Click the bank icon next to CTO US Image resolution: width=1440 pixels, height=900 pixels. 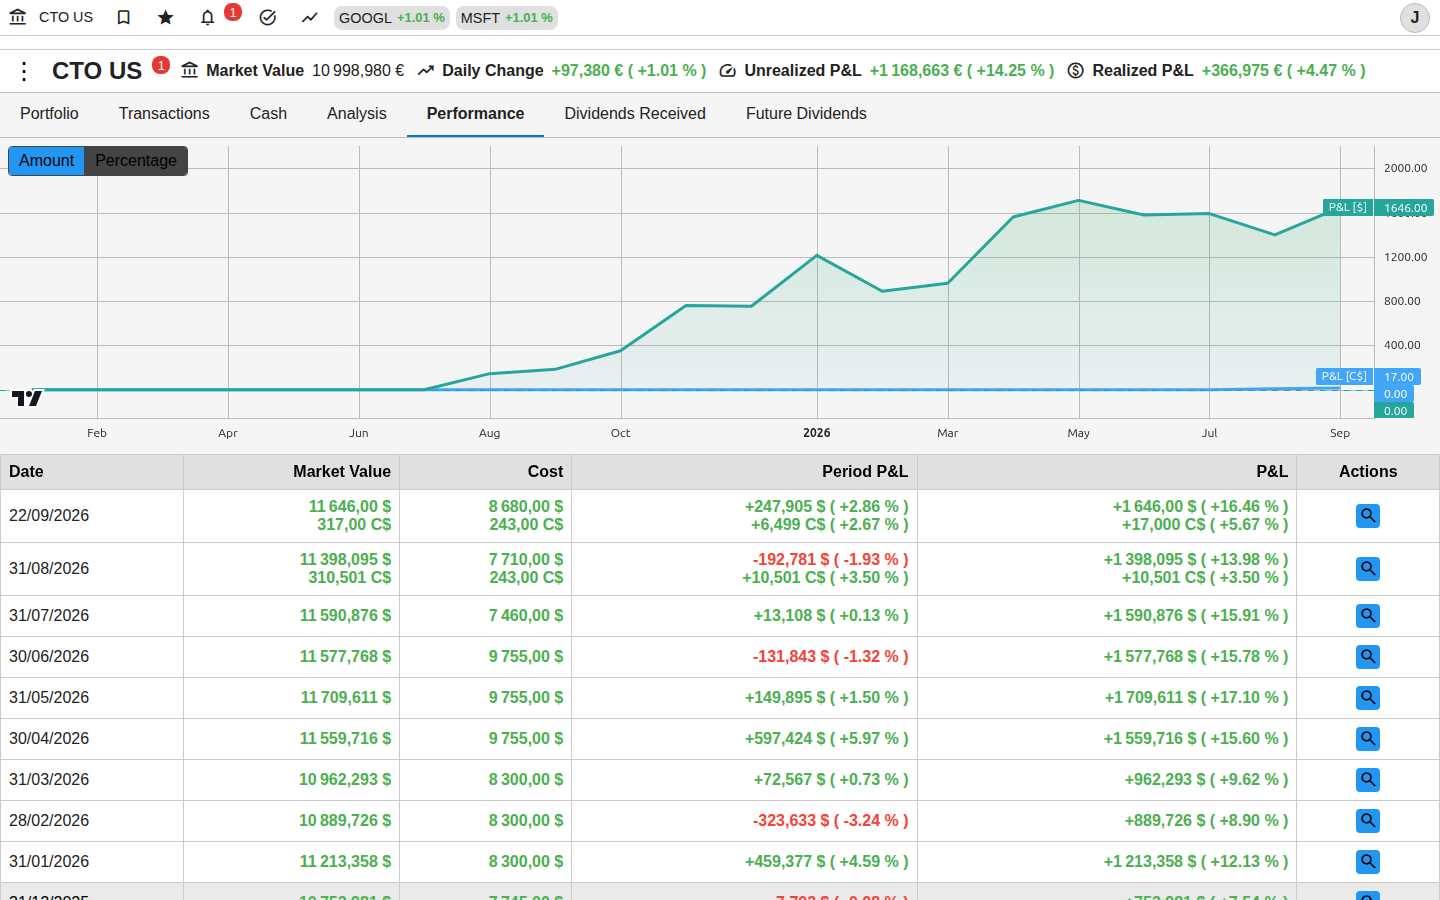[18, 17]
